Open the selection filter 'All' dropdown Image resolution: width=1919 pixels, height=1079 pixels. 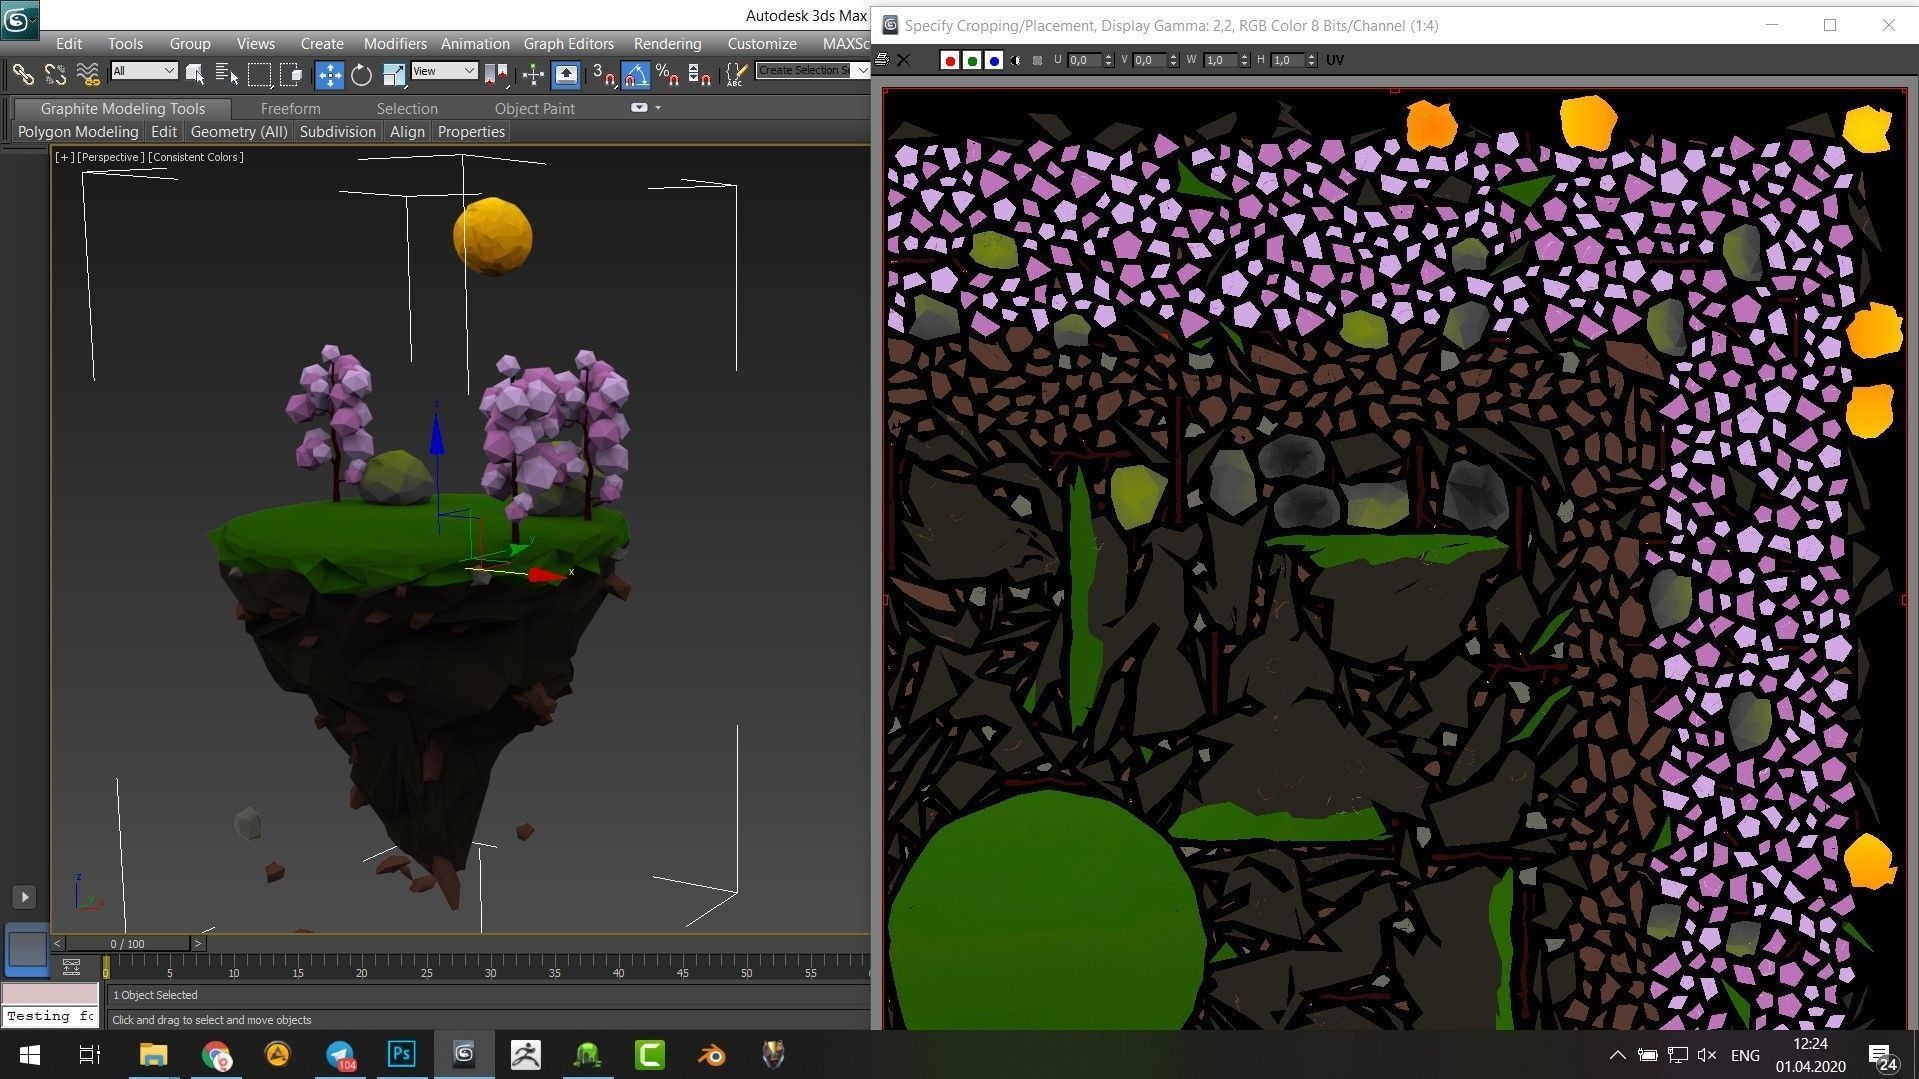tap(144, 71)
